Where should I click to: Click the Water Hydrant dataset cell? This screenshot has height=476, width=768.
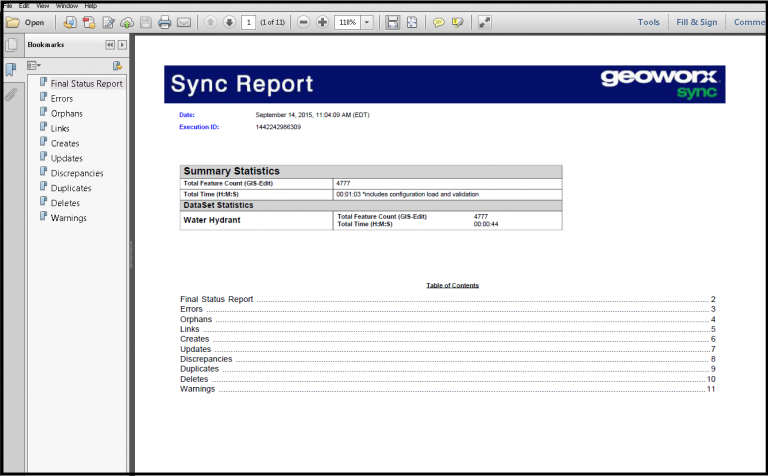[256, 220]
